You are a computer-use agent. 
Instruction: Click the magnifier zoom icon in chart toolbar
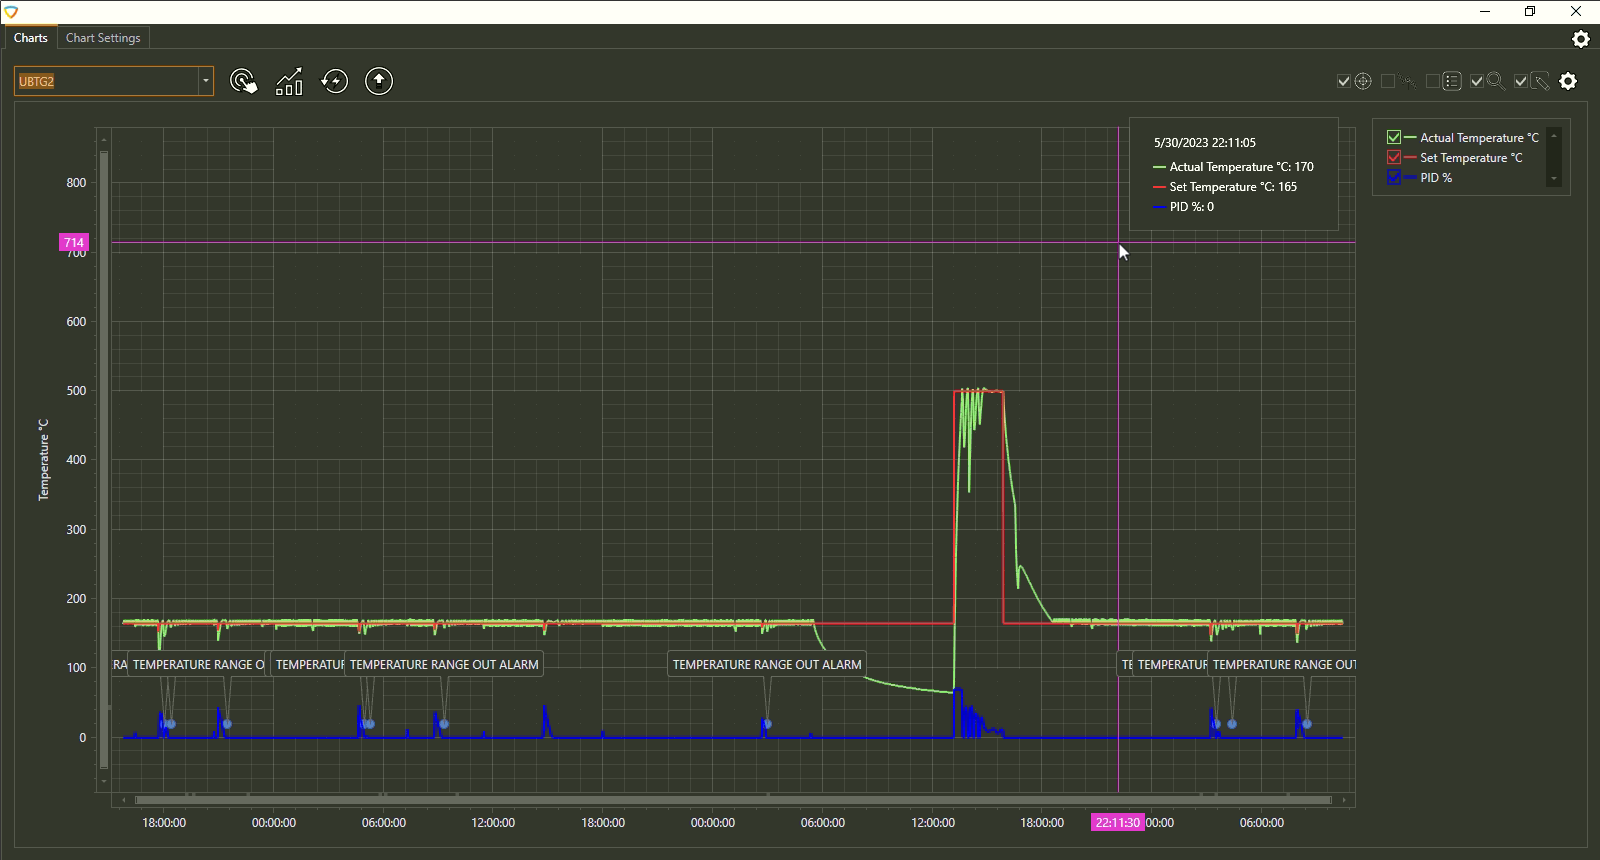1496,81
